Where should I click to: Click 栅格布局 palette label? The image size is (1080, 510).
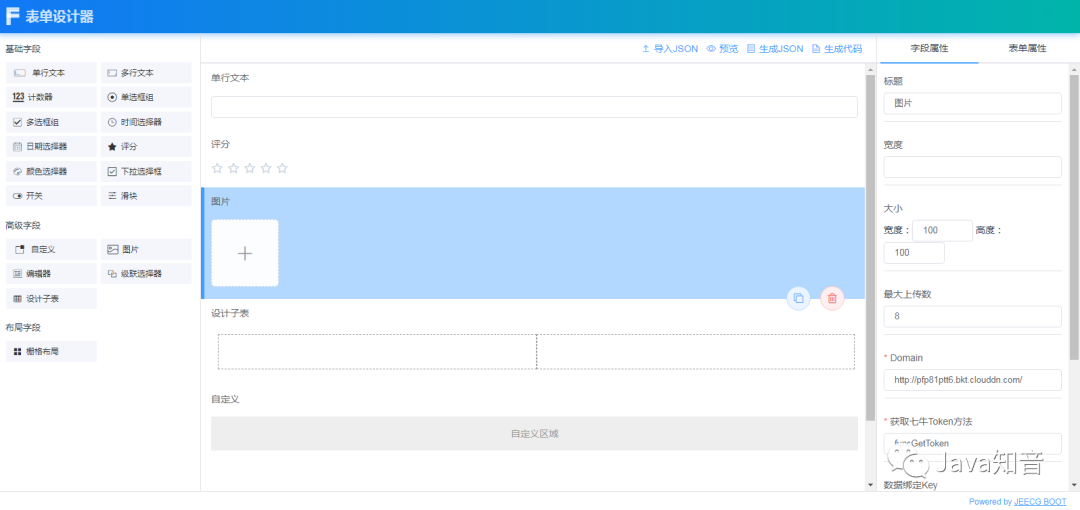[43, 351]
